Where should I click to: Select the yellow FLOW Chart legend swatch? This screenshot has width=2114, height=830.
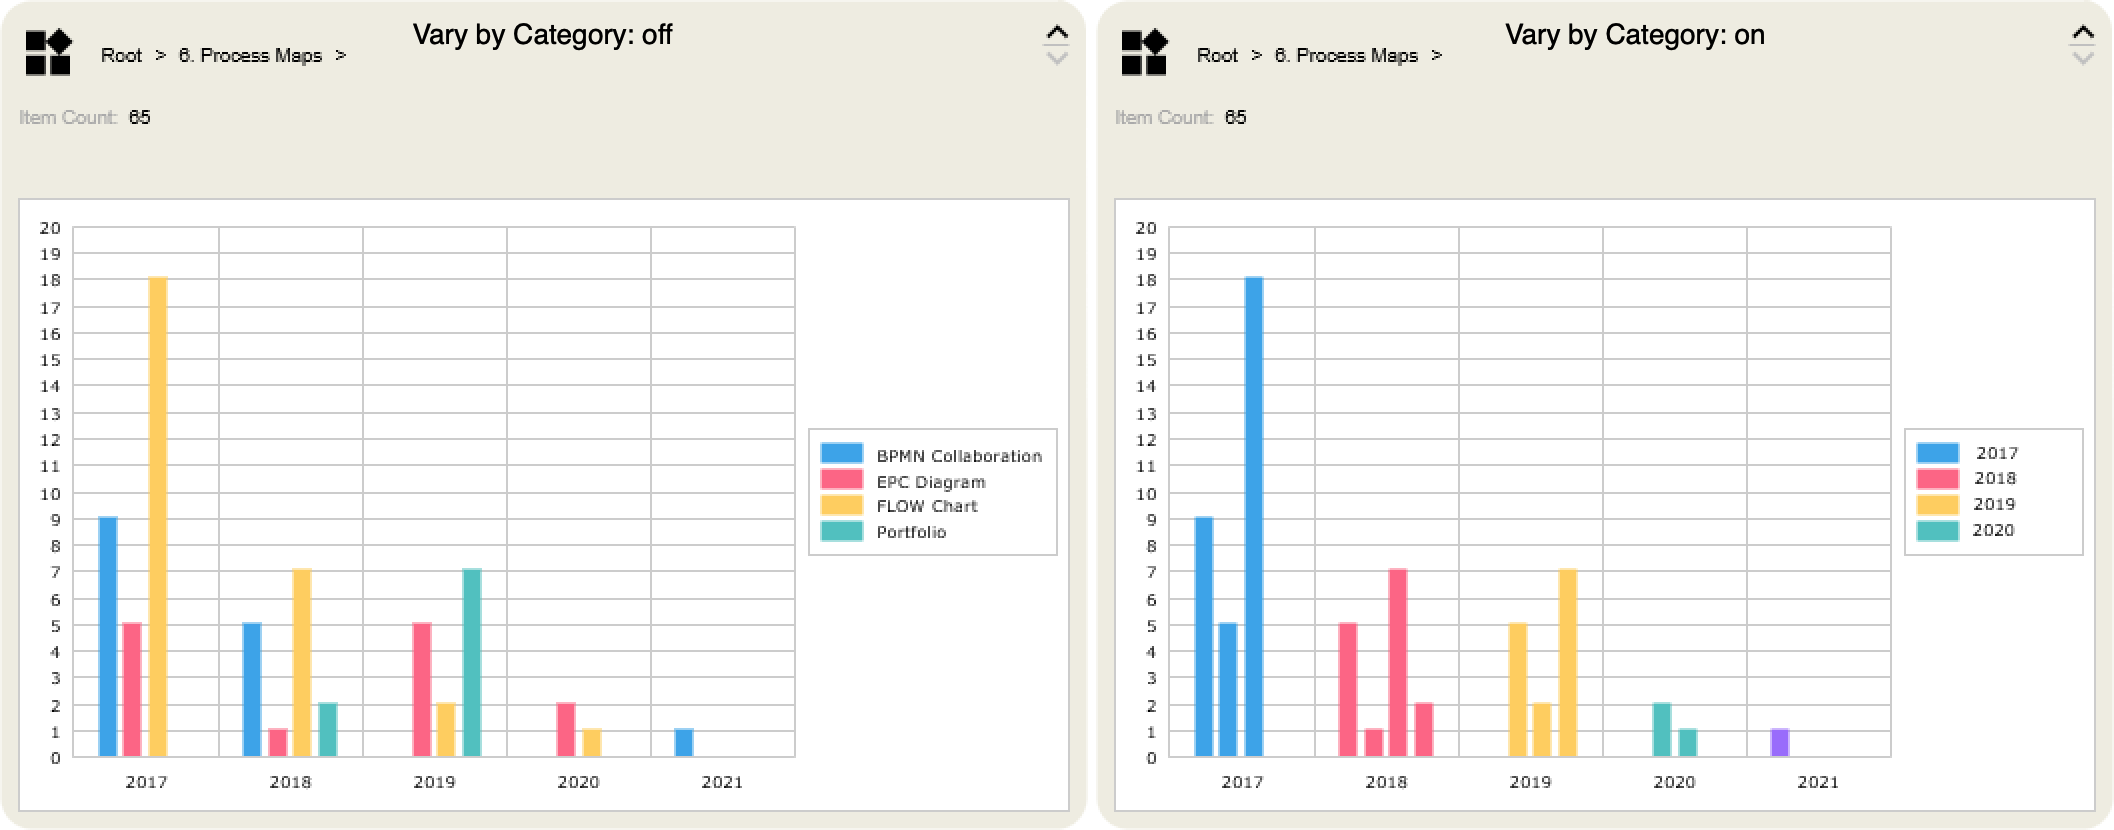841,506
